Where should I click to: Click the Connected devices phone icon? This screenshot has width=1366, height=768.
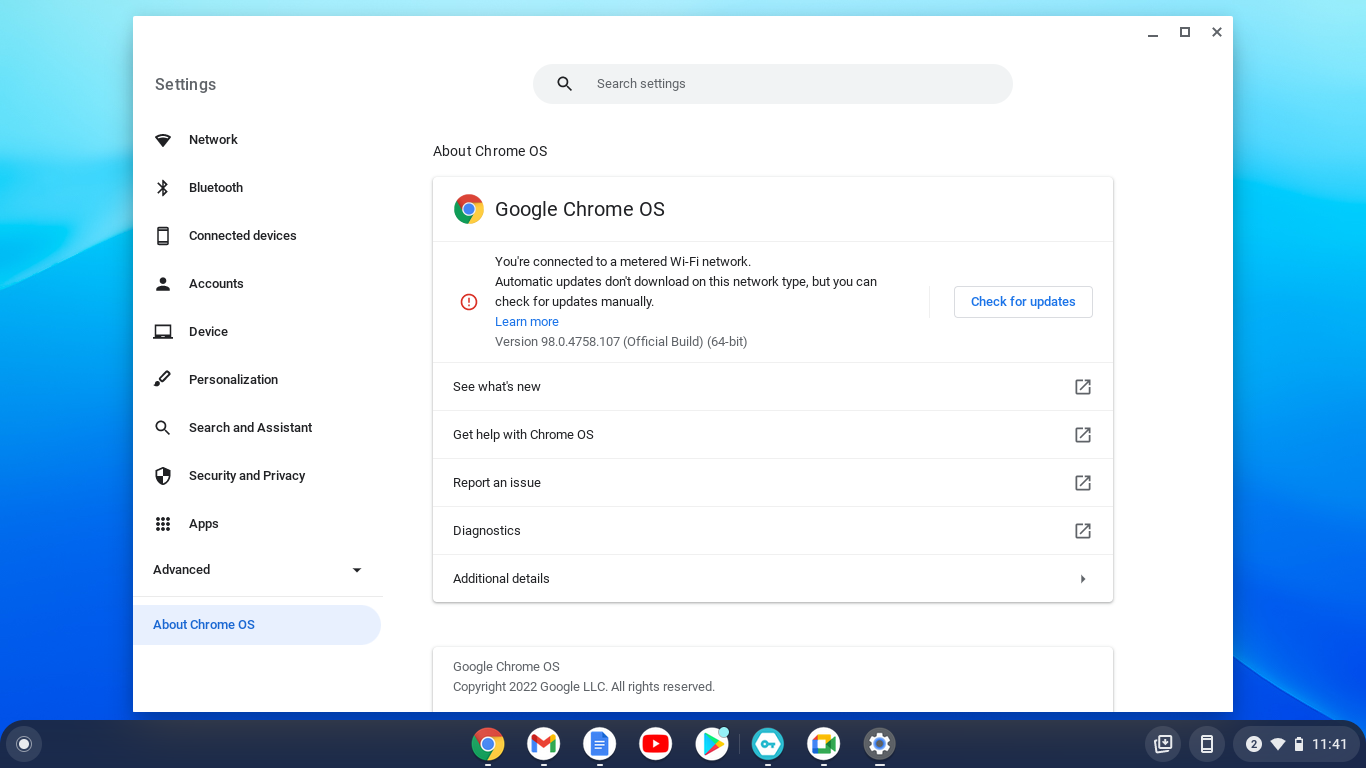163,236
